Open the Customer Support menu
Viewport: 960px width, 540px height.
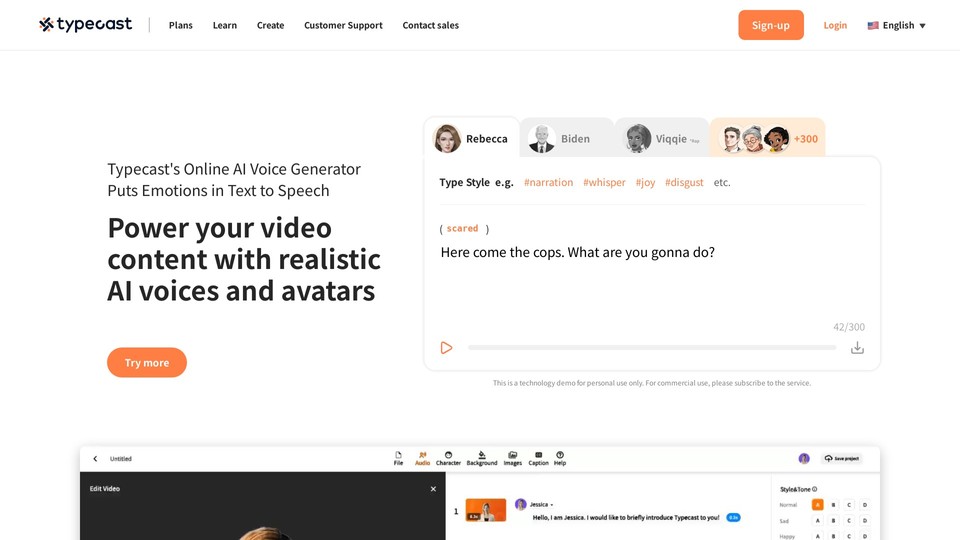pyautogui.click(x=343, y=25)
